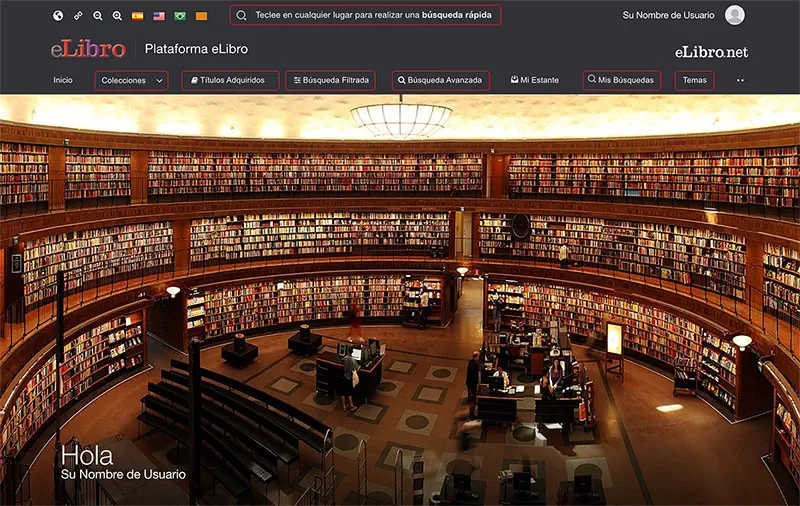The width and height of the screenshot is (800, 506).
Task: Click the globe icon in top bar
Action: click(x=58, y=16)
